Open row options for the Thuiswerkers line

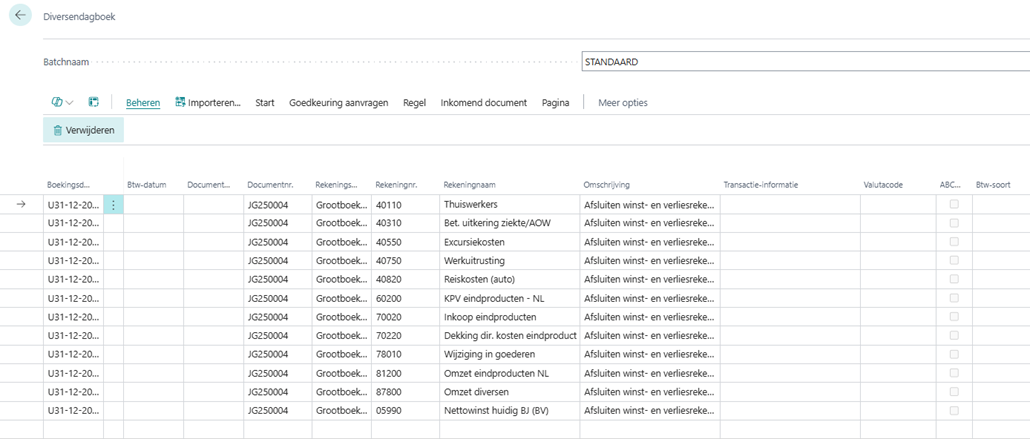pyautogui.click(x=113, y=205)
